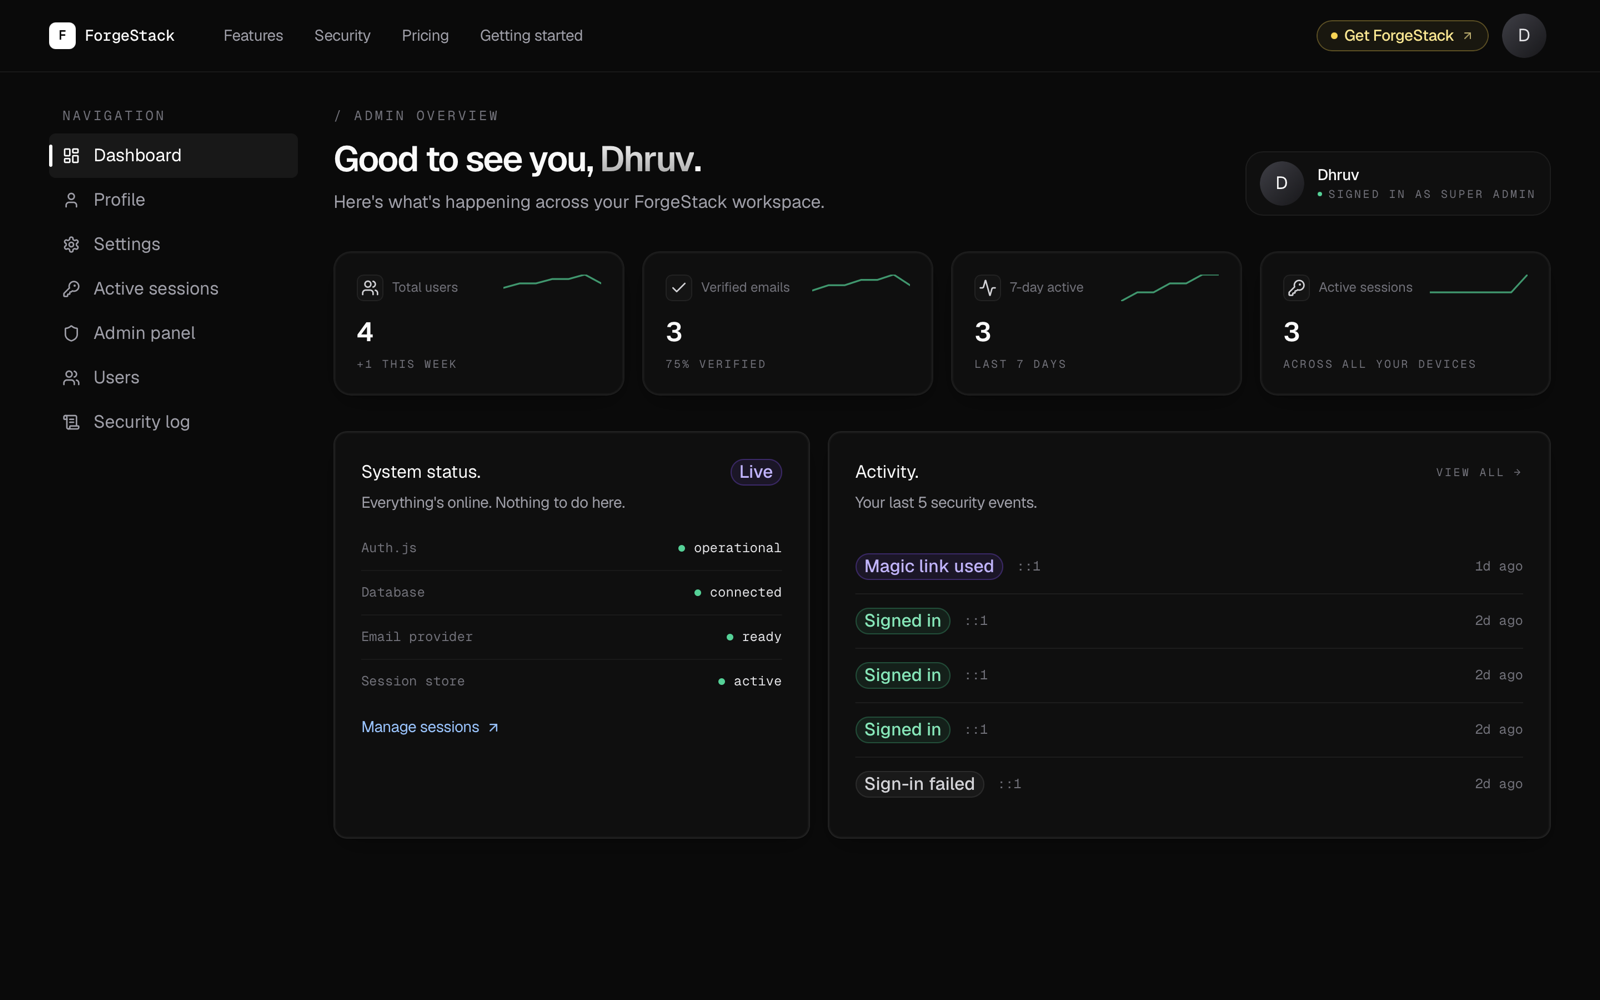Click the ForgeStack F logo icon
This screenshot has height=1000, width=1600.
(62, 36)
